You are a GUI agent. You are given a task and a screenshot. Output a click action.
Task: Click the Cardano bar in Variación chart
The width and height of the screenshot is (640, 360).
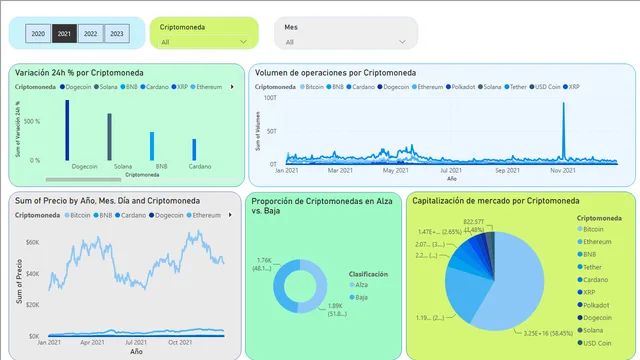(194, 149)
